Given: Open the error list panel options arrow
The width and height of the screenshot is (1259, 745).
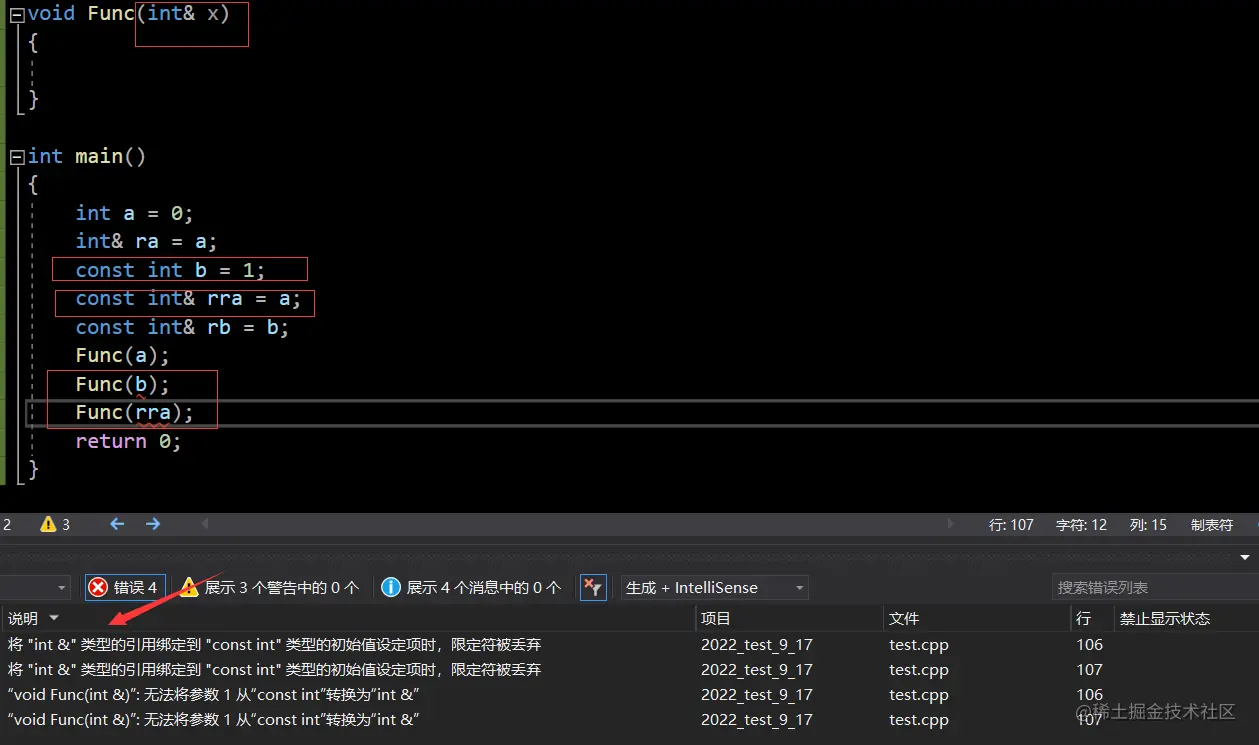Looking at the screenshot, I should coord(1245,558).
